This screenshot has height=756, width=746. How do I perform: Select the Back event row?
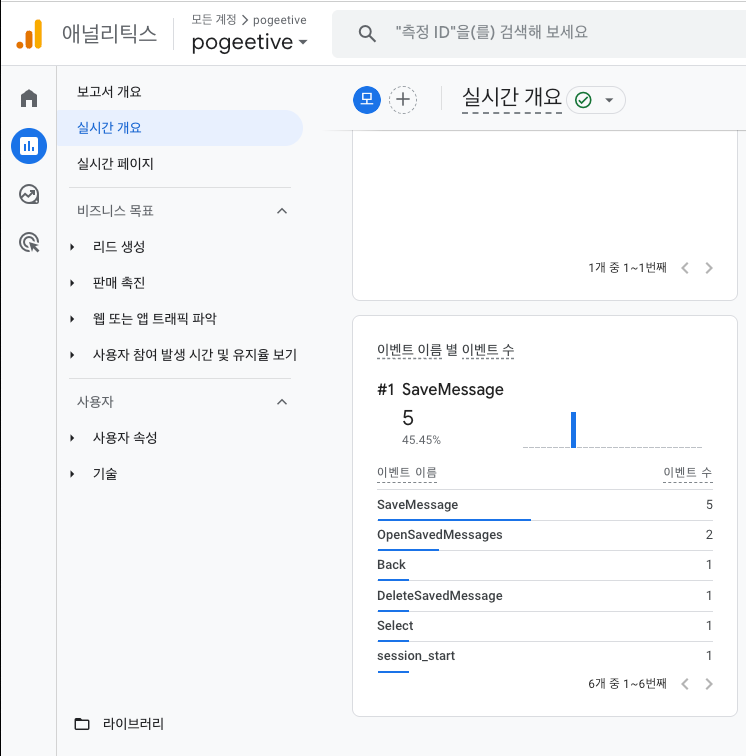[545, 565]
